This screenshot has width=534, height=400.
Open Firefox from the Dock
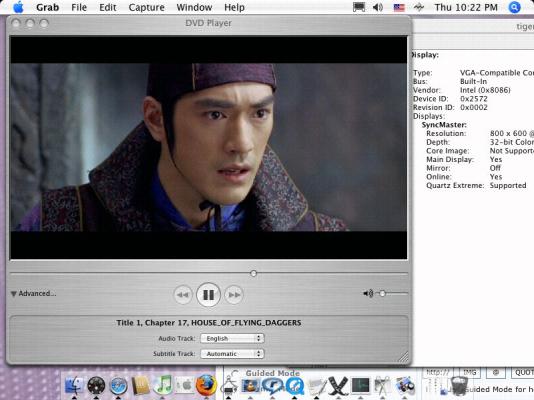click(x=206, y=385)
